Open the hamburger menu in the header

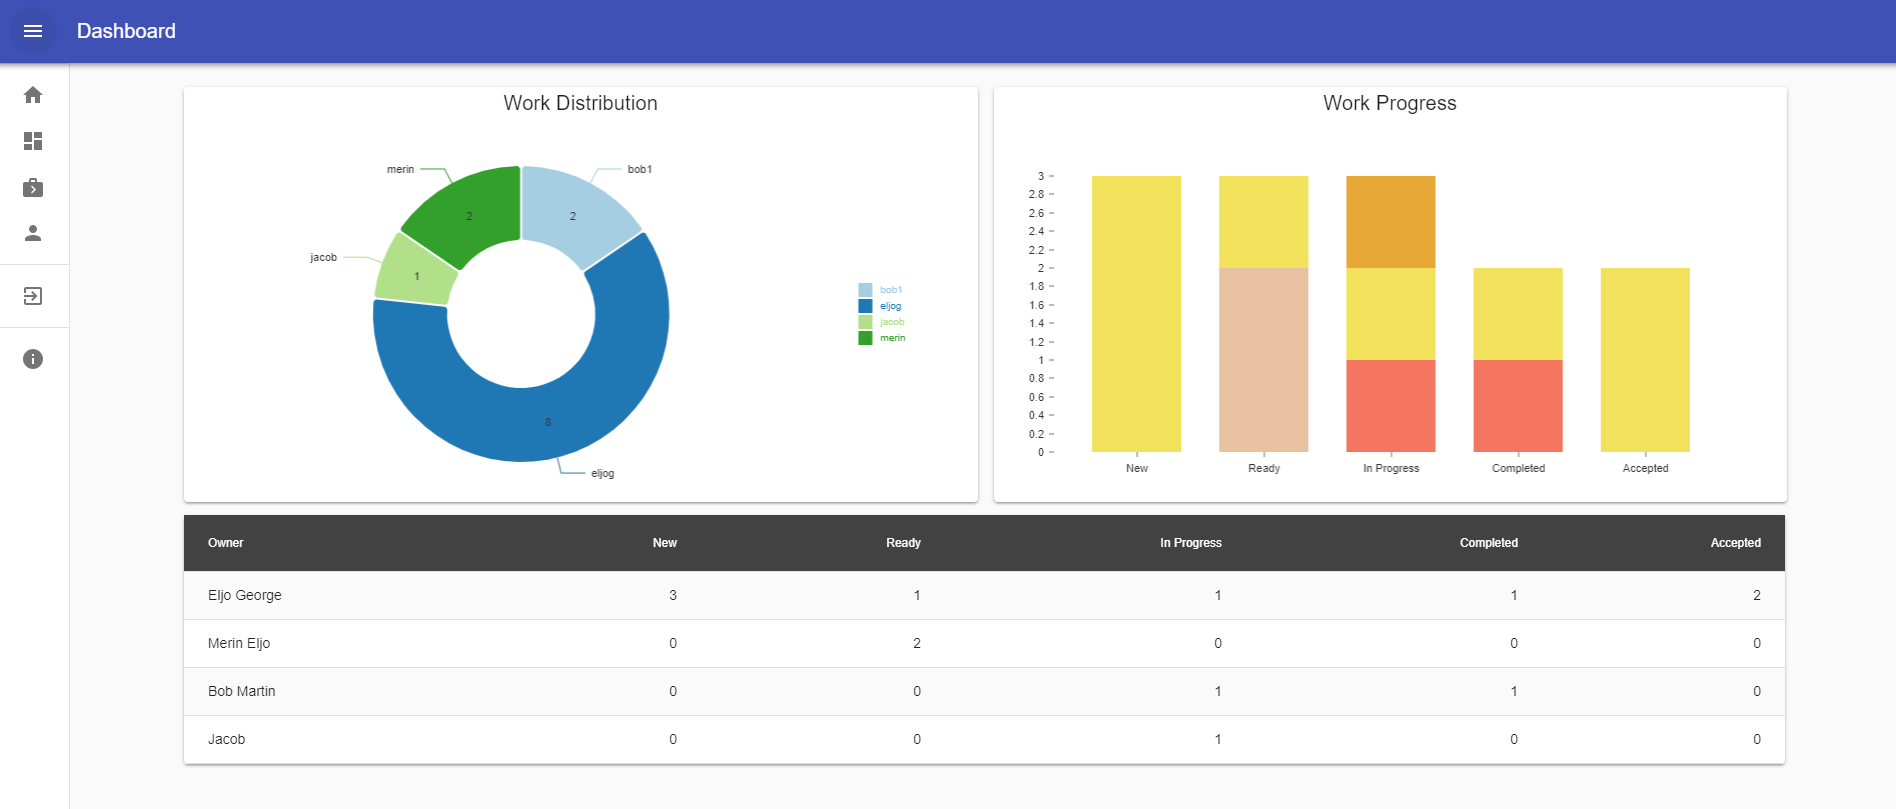point(33,31)
